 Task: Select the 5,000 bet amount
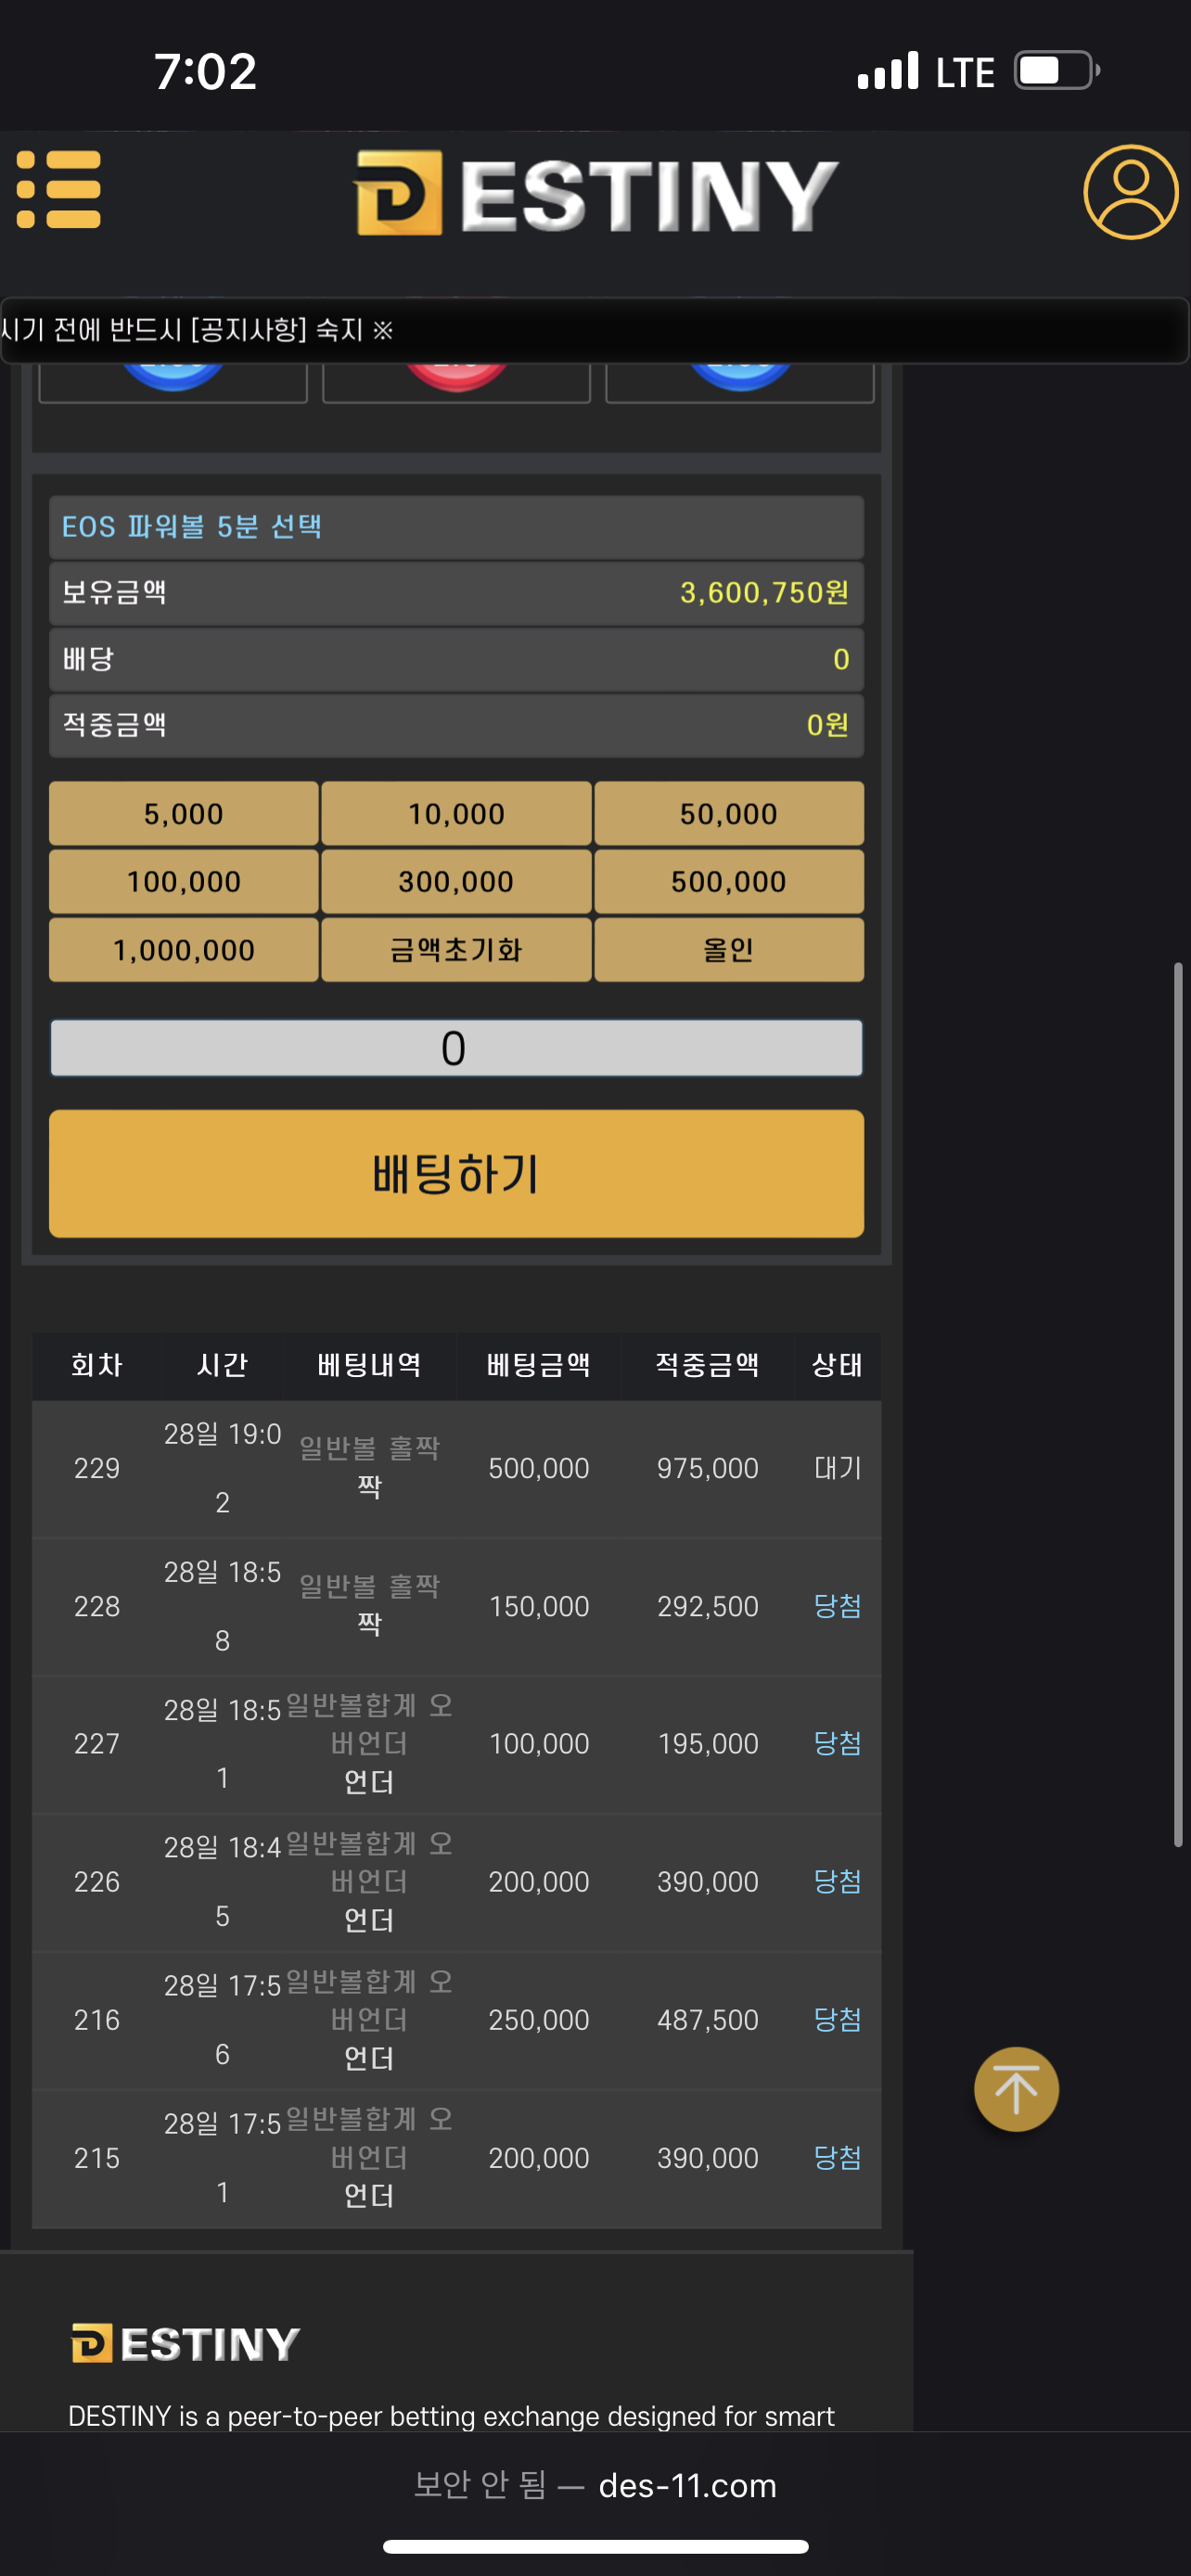[x=184, y=813]
